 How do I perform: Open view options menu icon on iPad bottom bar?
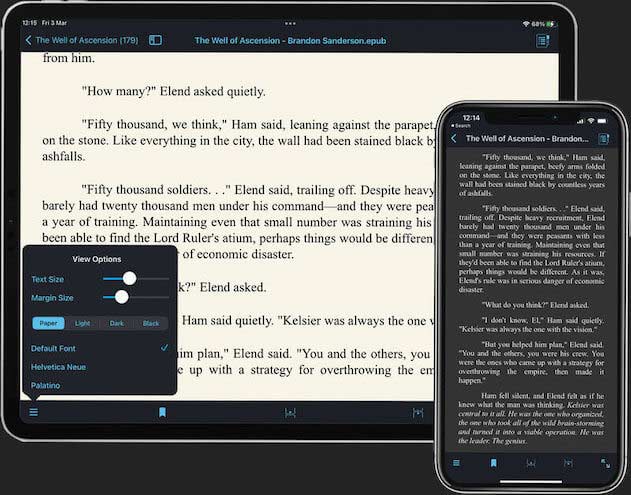point(34,412)
